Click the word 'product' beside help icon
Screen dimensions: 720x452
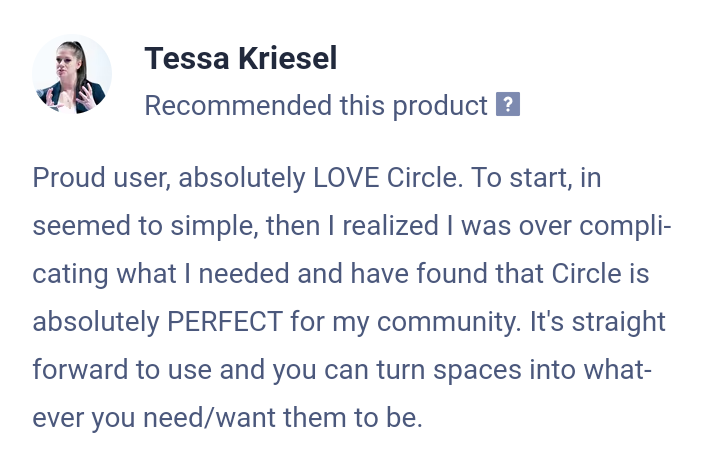440,106
